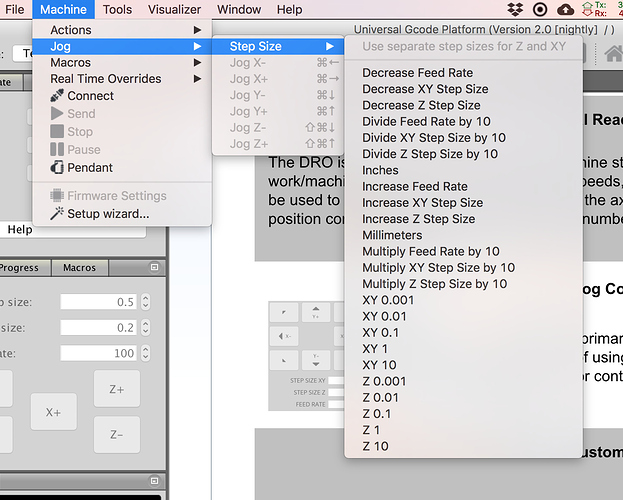623x500 pixels.
Task: Click the Z- jog button
Action: point(117,434)
